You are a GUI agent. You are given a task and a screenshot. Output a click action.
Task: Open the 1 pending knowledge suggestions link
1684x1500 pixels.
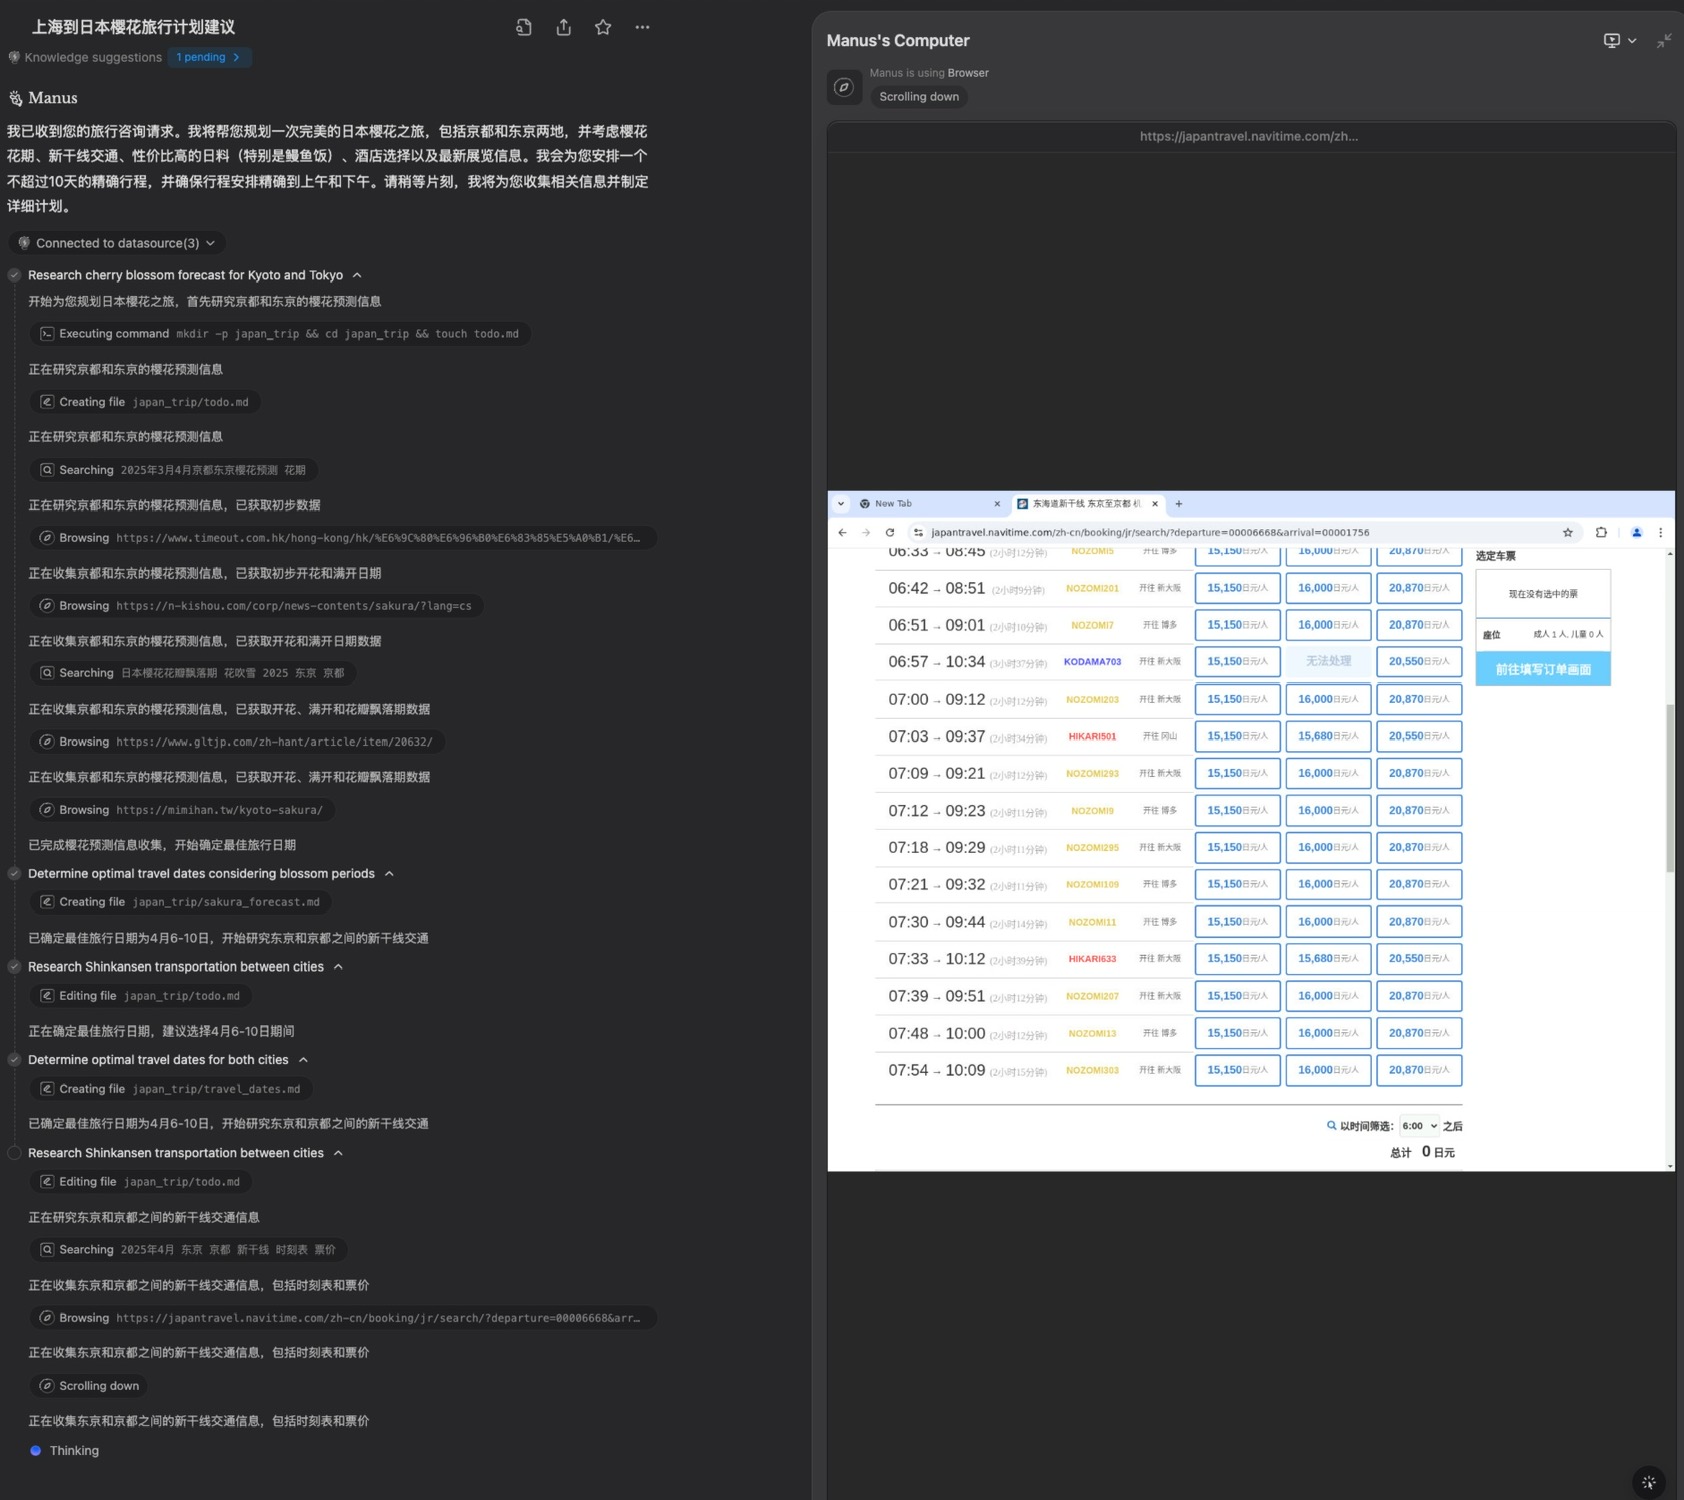click(208, 58)
